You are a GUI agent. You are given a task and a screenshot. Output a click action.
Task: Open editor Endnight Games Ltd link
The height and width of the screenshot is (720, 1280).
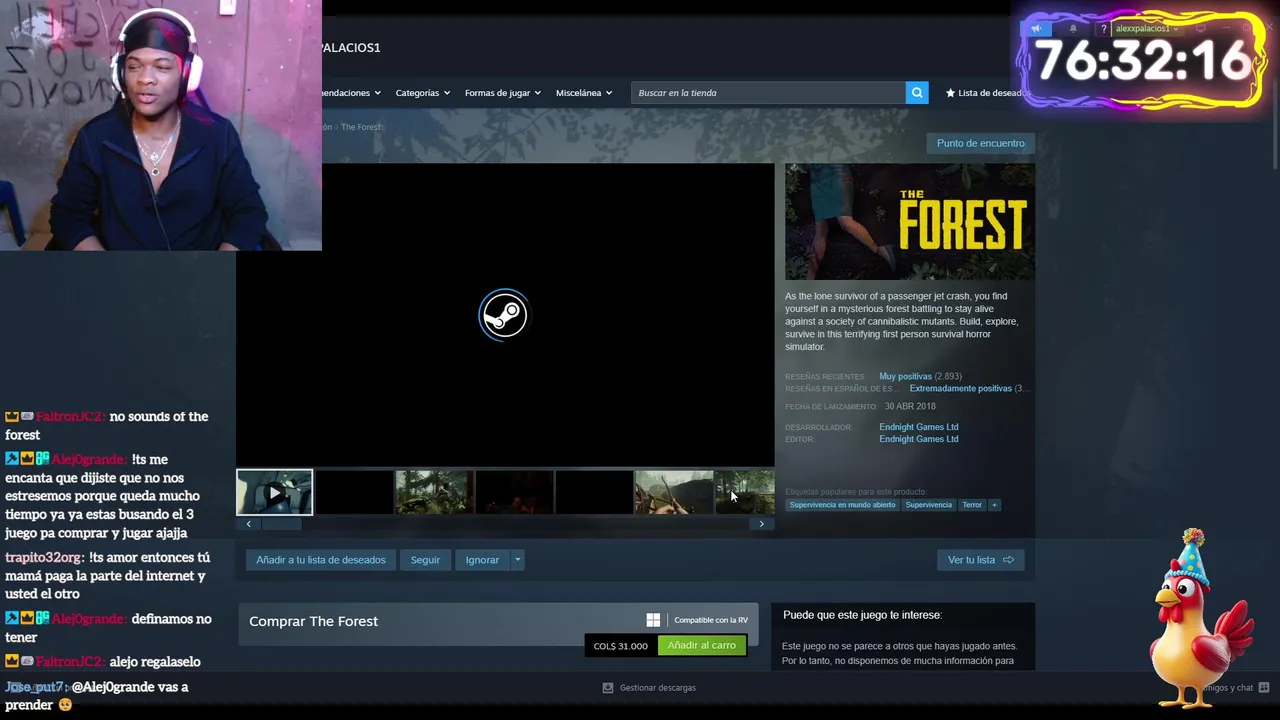919,439
